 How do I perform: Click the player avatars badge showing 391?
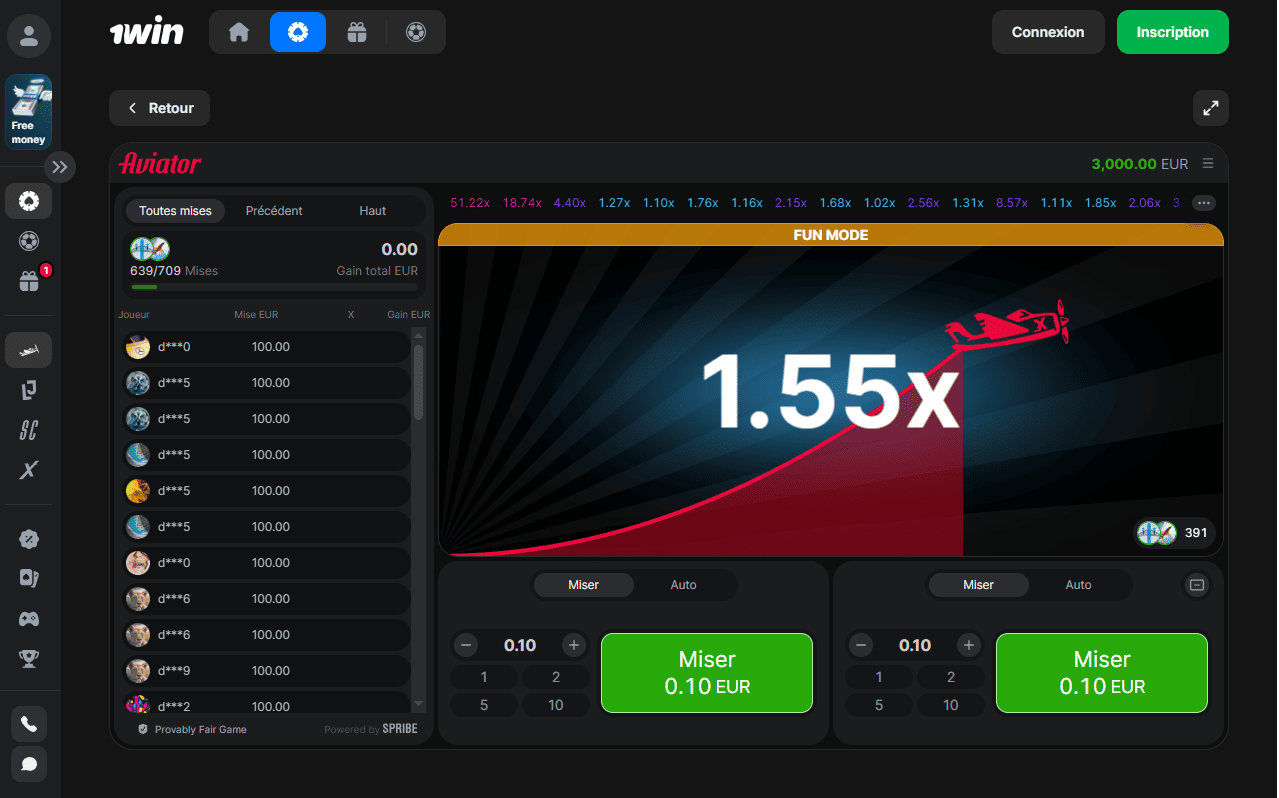1176,533
